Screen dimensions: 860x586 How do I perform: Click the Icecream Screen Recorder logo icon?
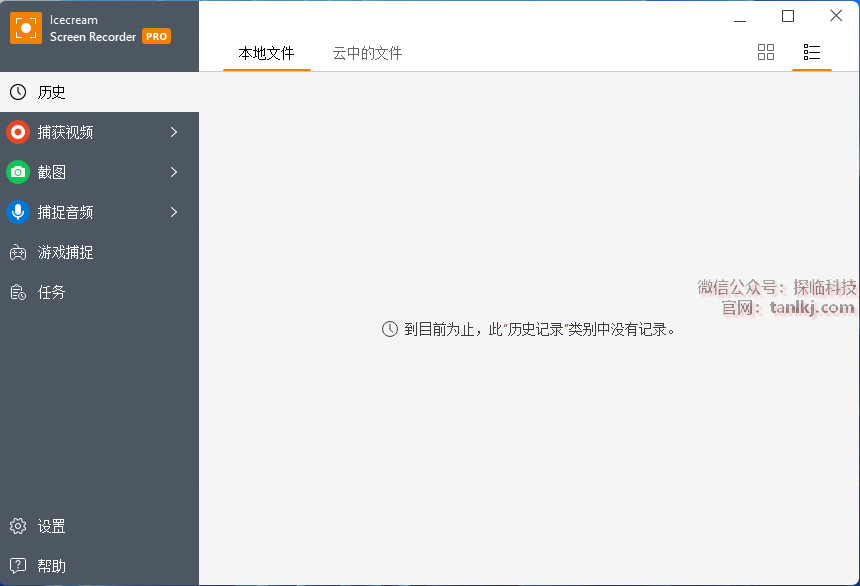(26, 28)
